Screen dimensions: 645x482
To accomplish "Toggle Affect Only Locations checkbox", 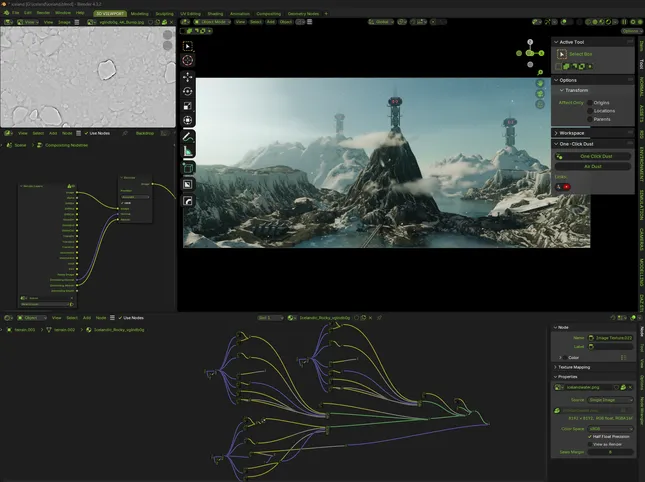I will [x=590, y=111].
